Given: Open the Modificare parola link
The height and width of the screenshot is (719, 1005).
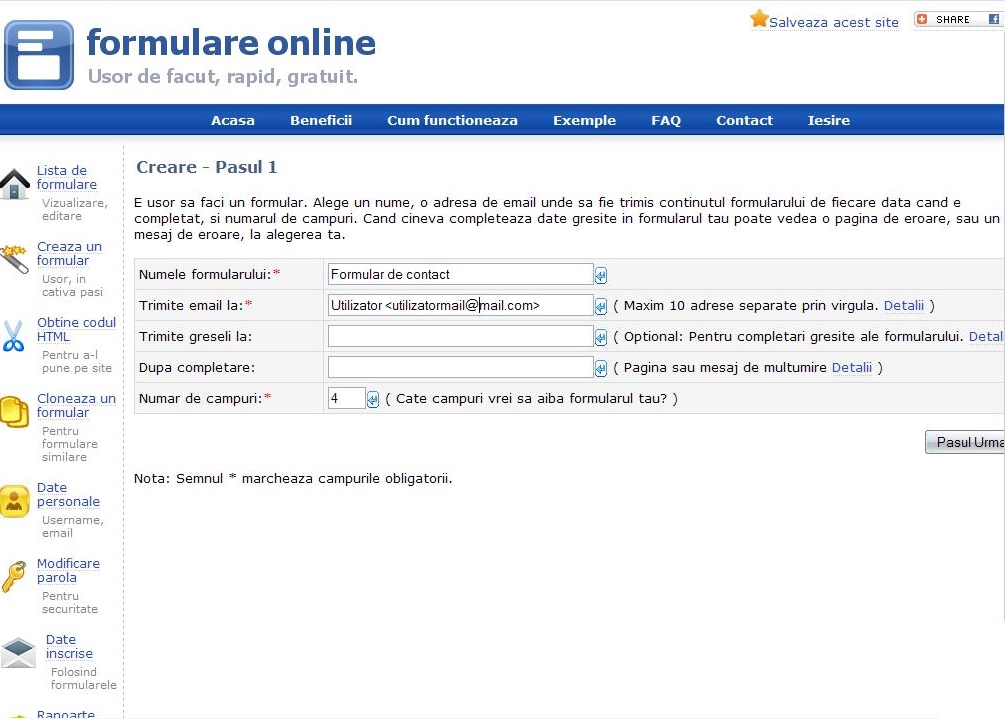Looking at the screenshot, I should click(x=68, y=570).
